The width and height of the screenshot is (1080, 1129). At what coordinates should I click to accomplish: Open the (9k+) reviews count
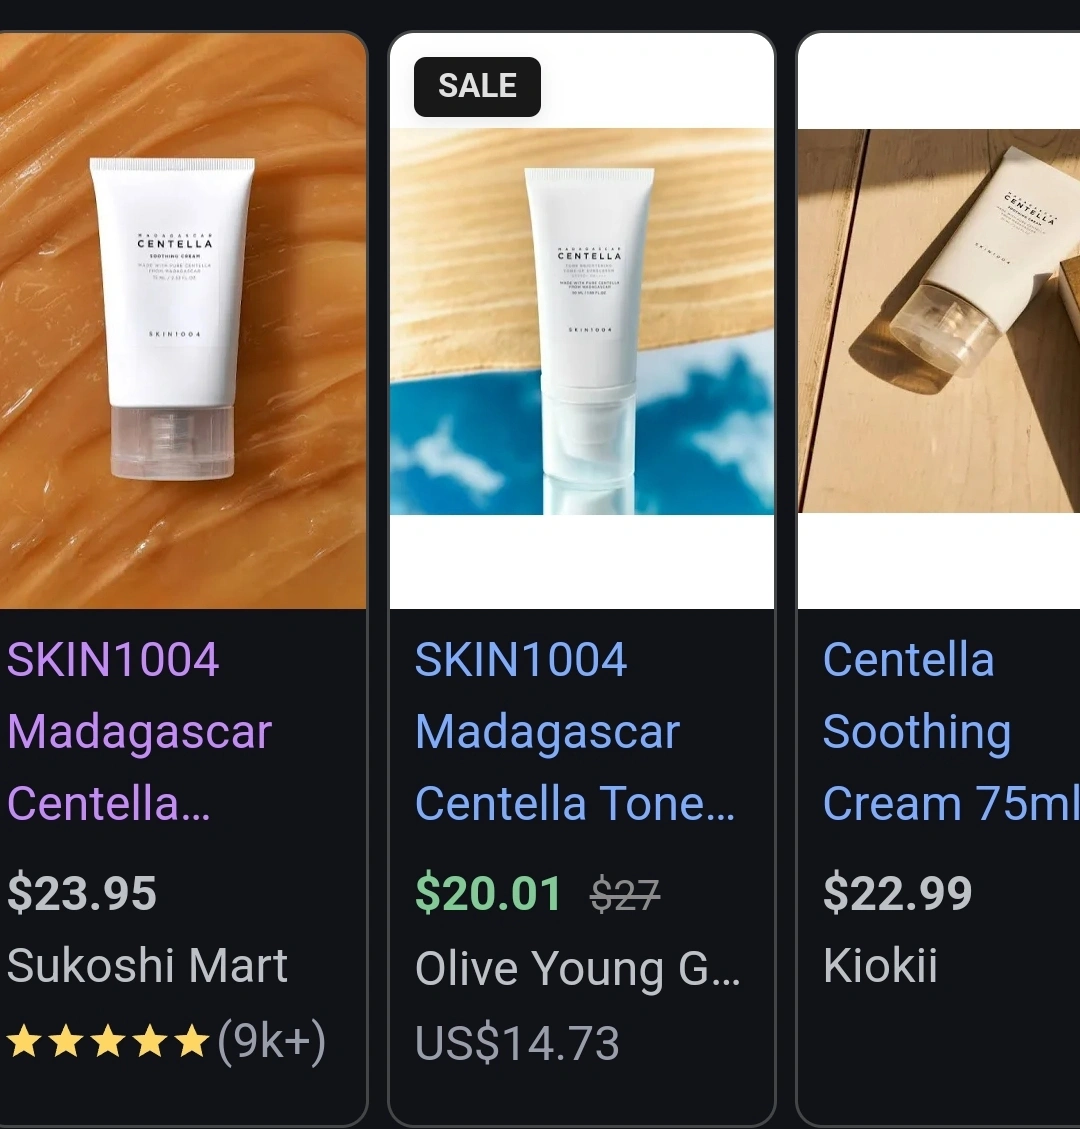click(x=271, y=1041)
